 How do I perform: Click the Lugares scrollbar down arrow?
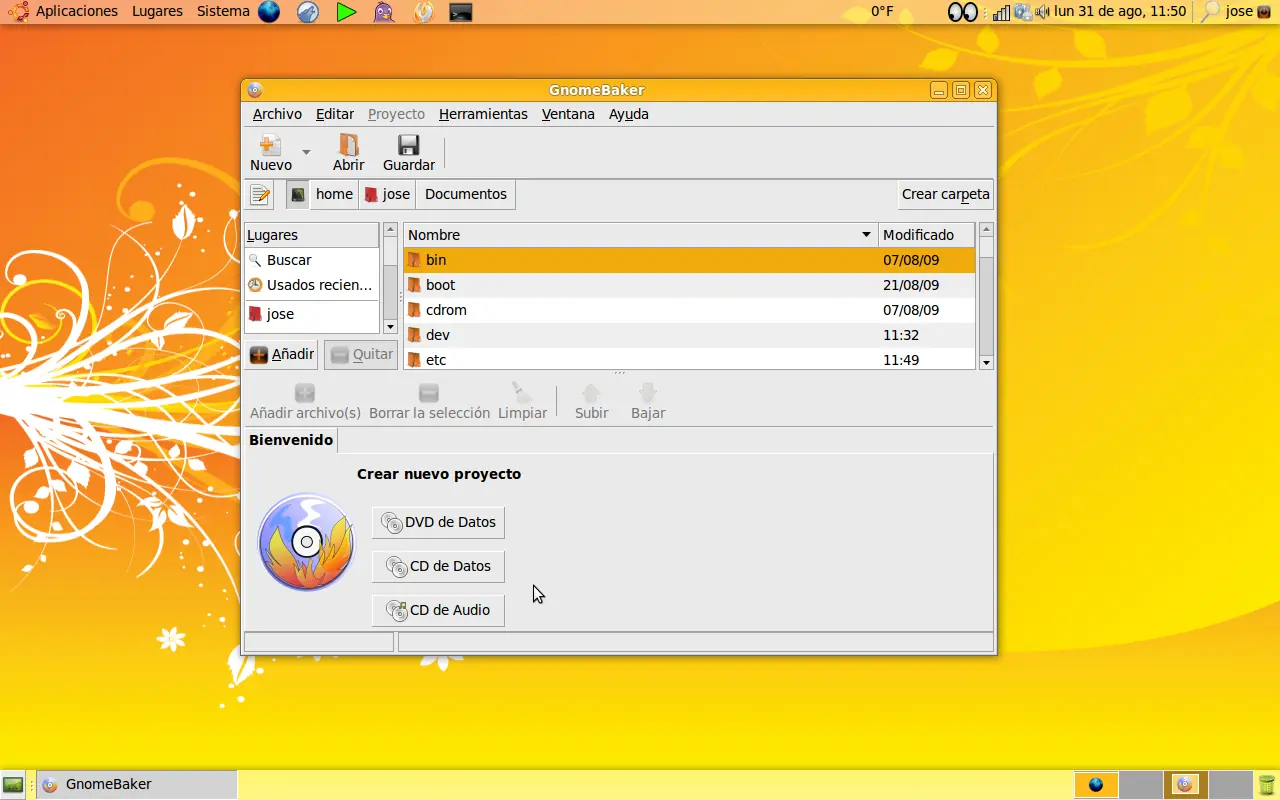tap(391, 327)
